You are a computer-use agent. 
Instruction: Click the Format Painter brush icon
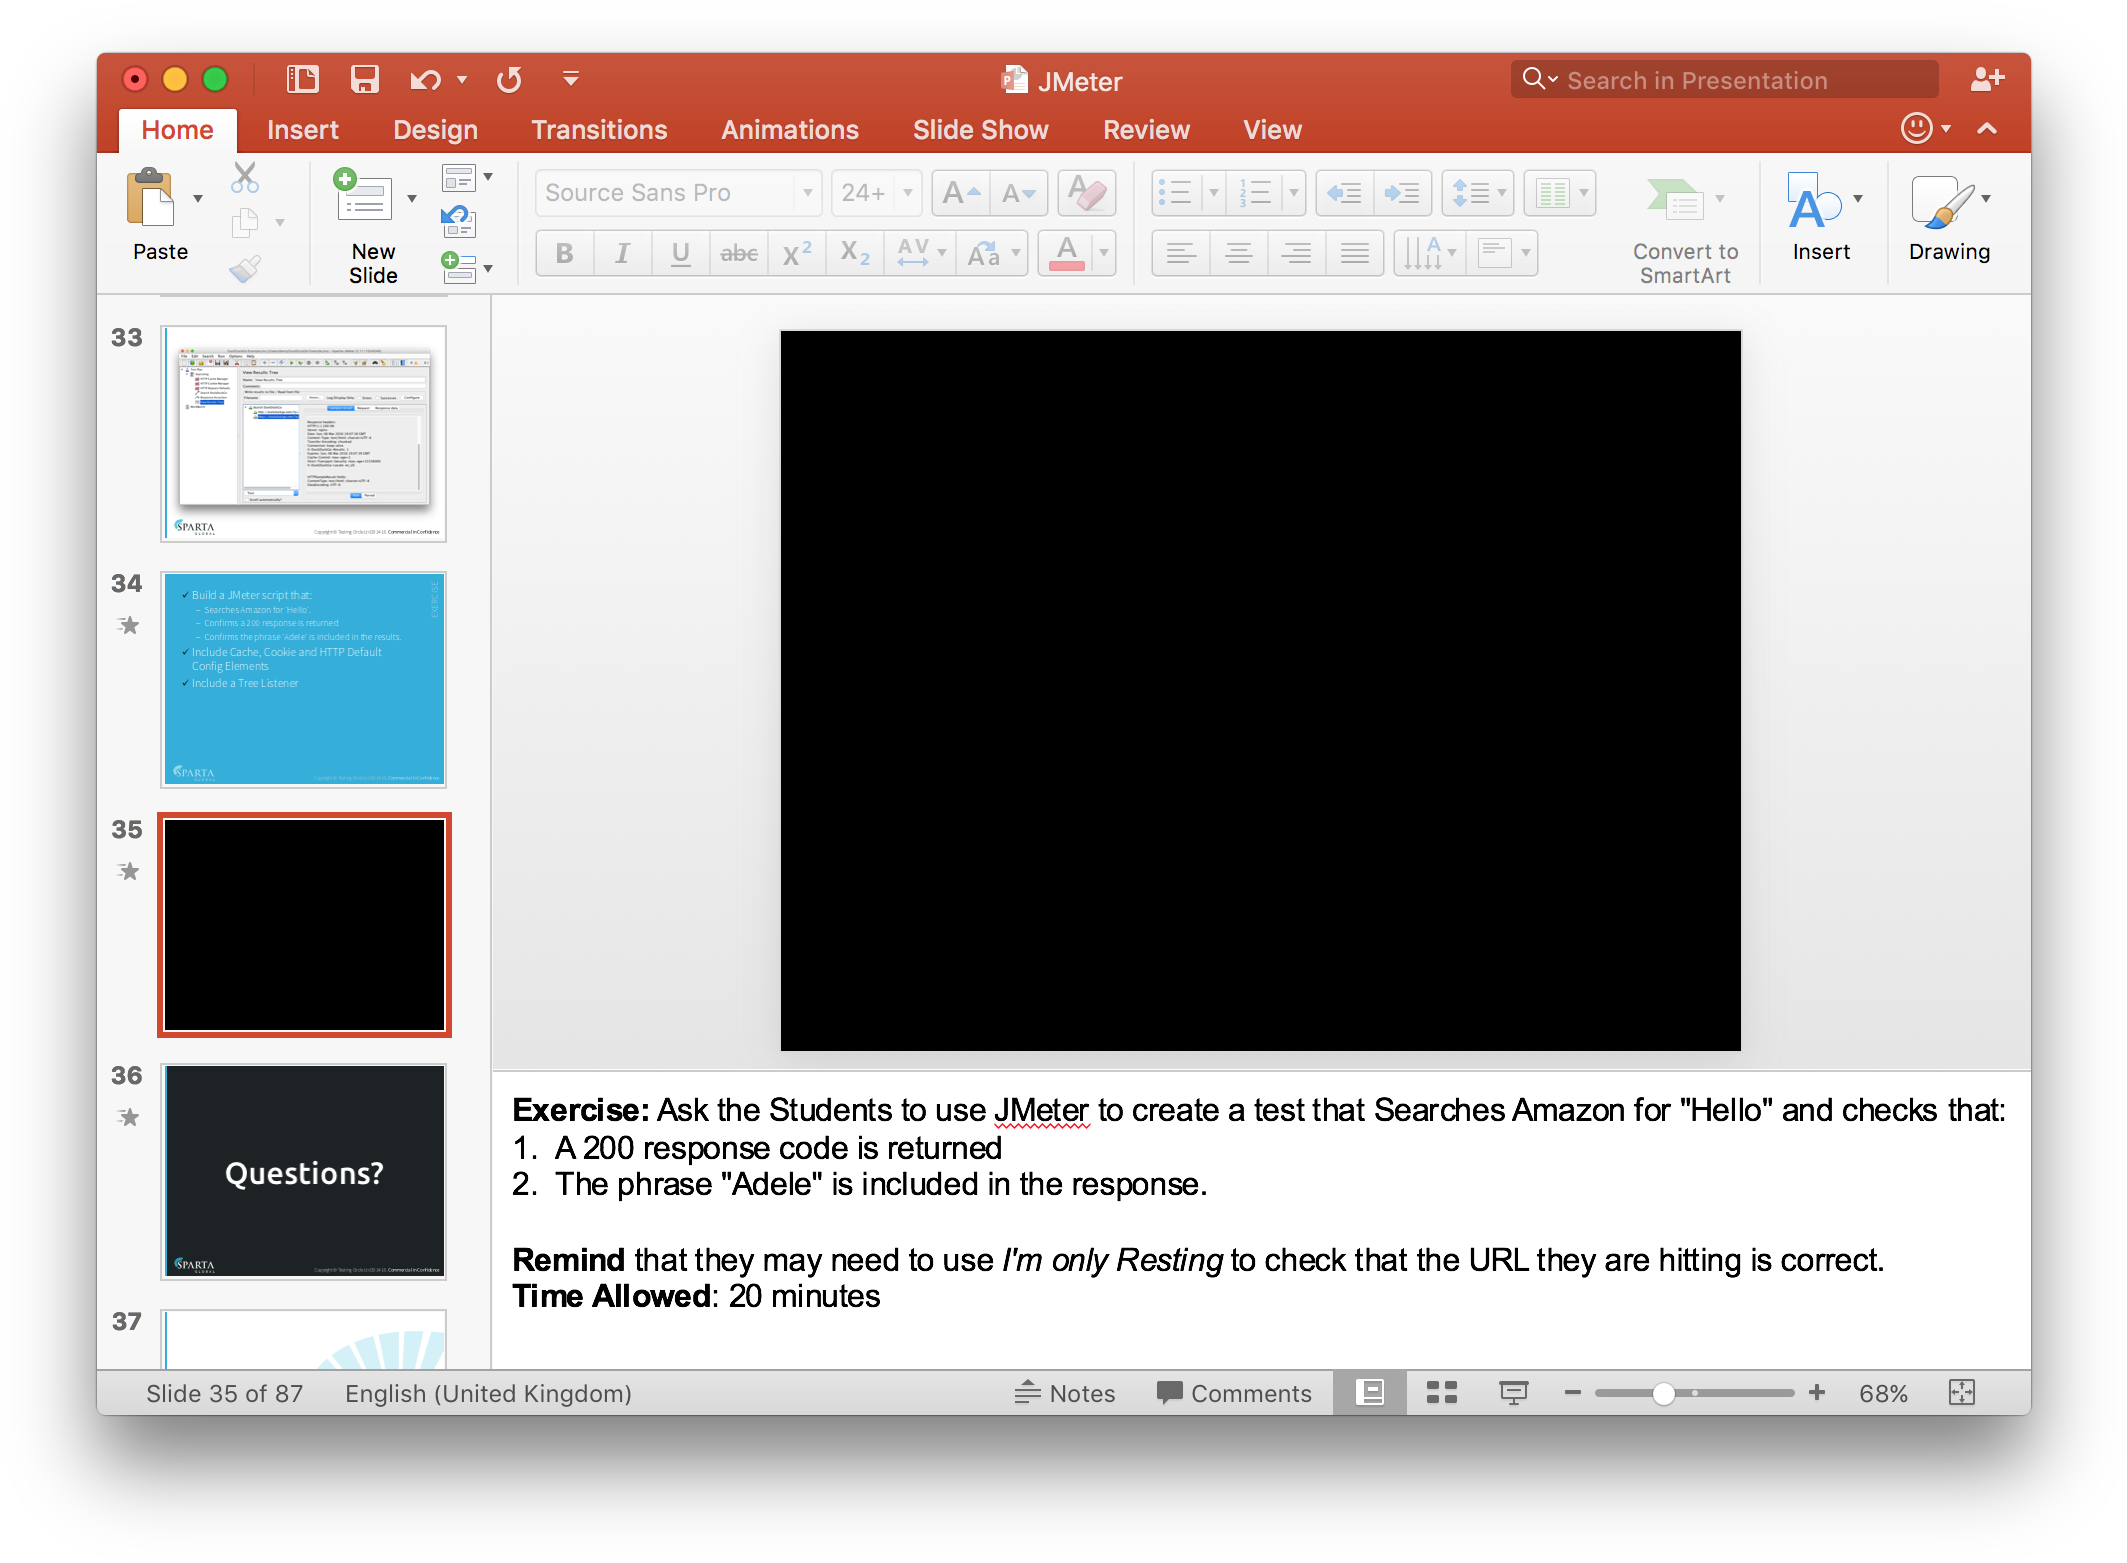tap(245, 269)
